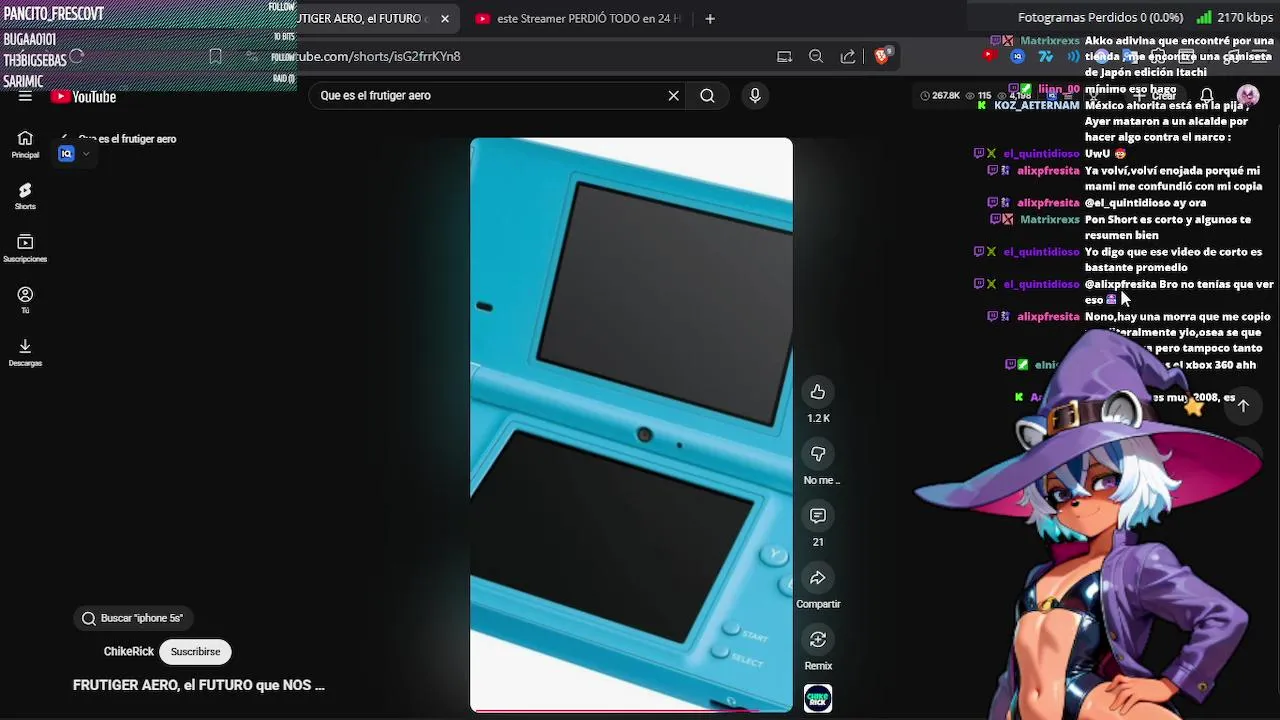
Task: Open Descargas in the sidebar
Action: pos(25,352)
